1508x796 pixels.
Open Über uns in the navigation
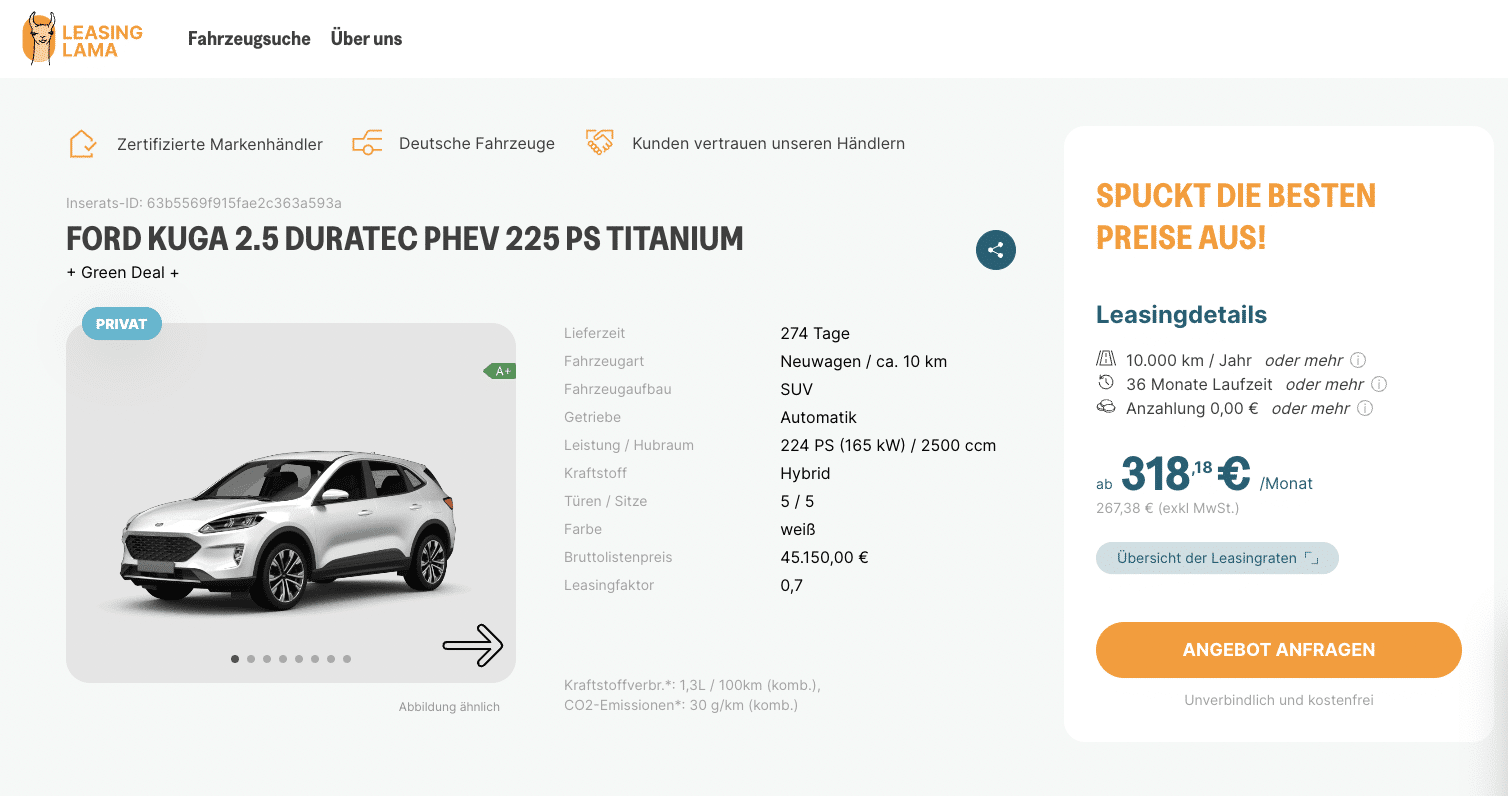366,39
